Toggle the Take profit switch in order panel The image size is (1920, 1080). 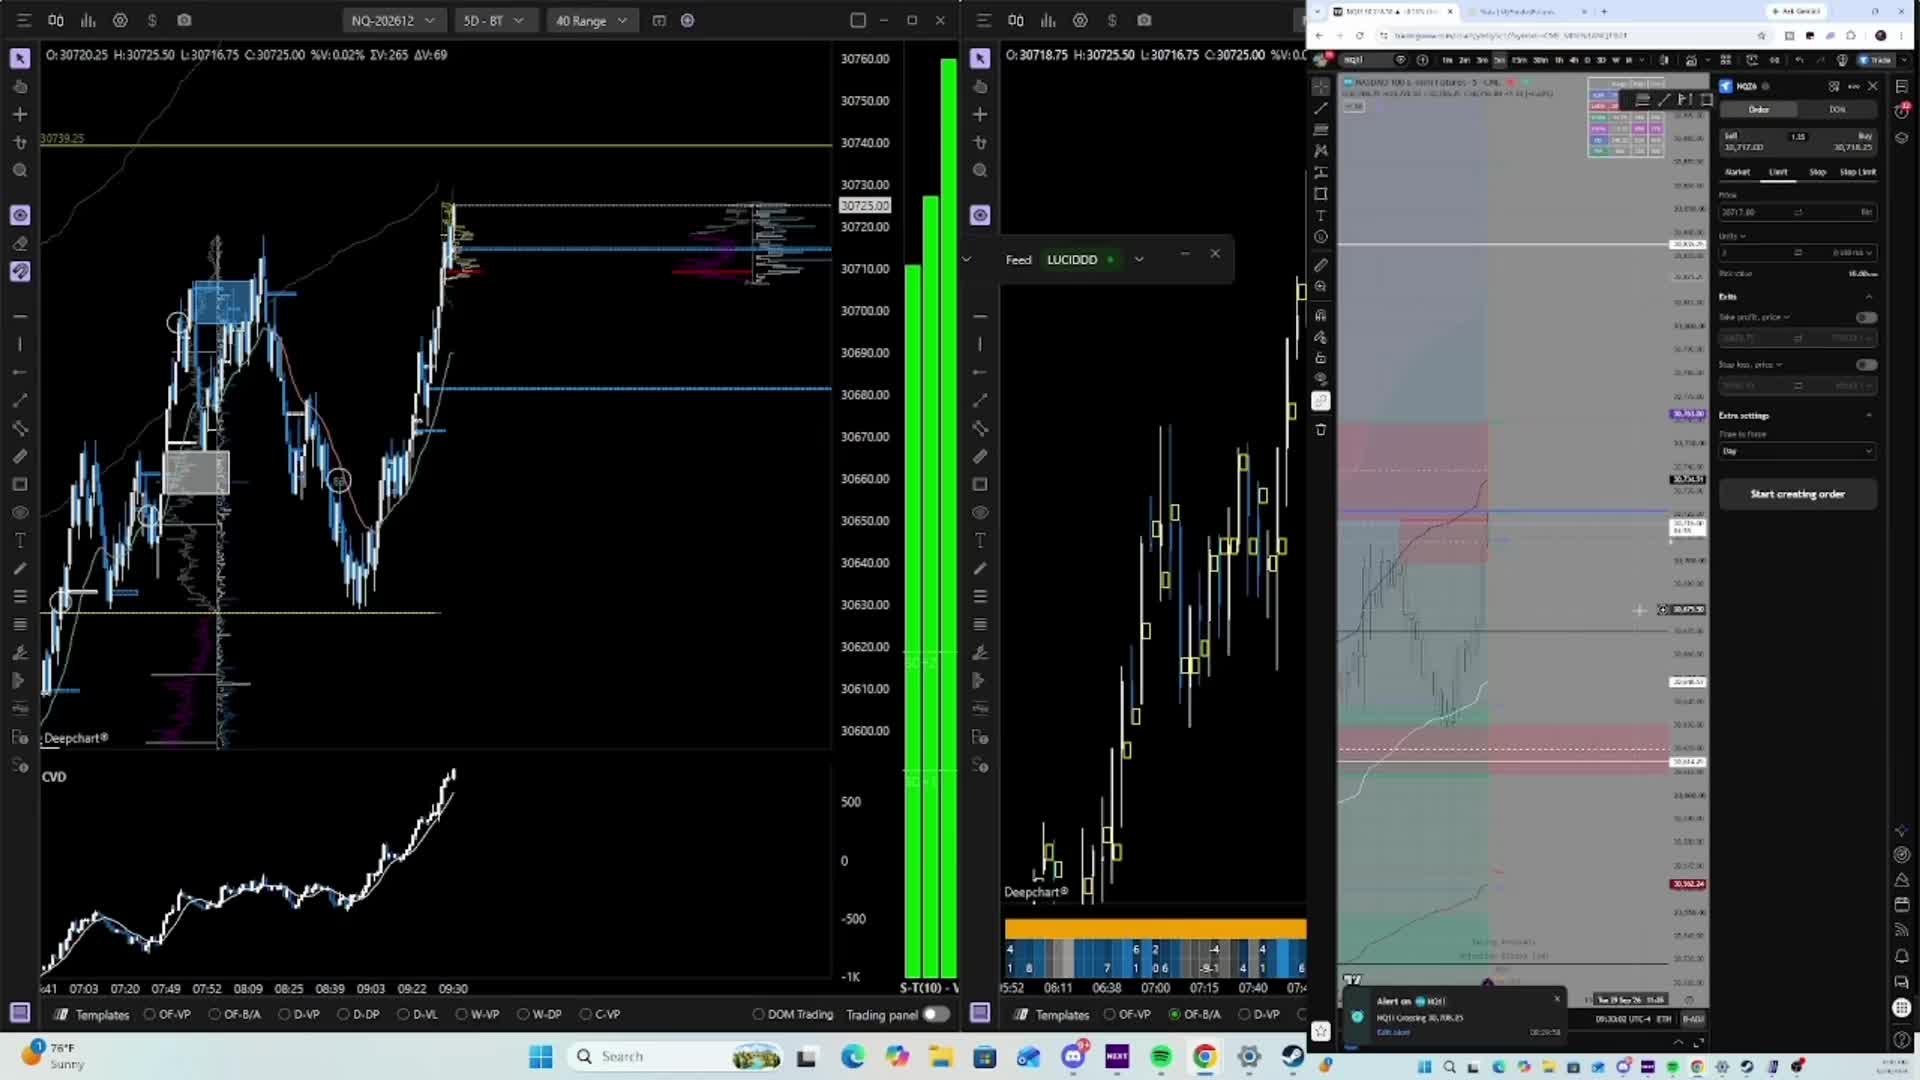click(1866, 317)
